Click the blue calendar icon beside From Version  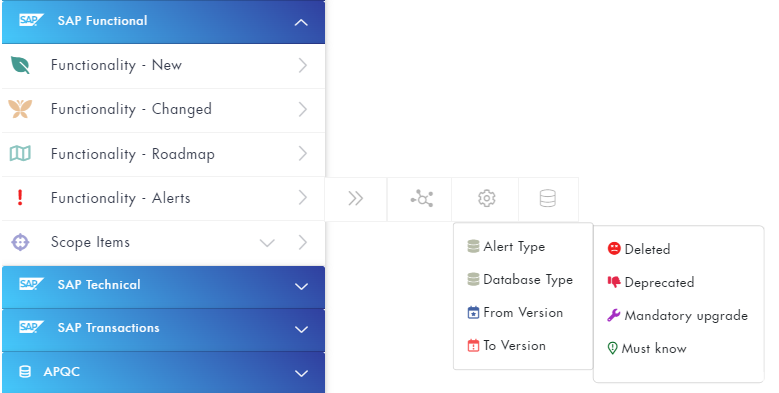click(x=473, y=313)
